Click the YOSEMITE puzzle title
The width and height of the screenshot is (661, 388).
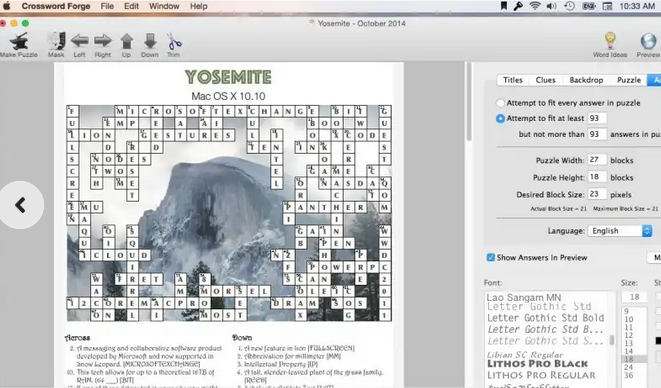click(x=228, y=77)
